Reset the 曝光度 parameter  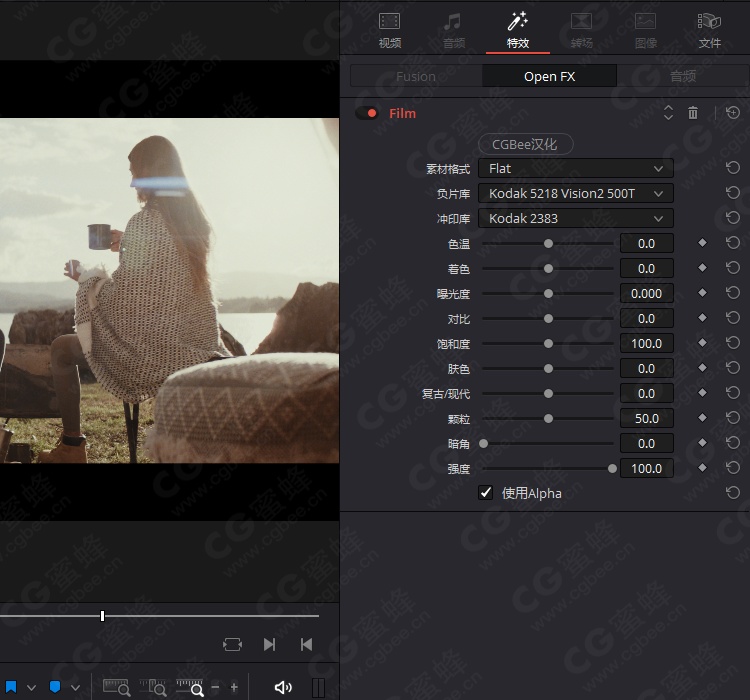733,292
